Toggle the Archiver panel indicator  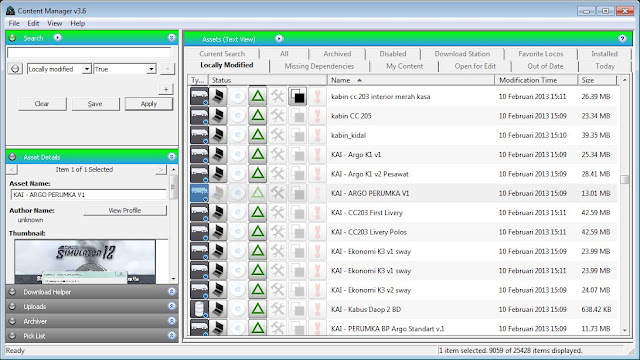(12, 321)
